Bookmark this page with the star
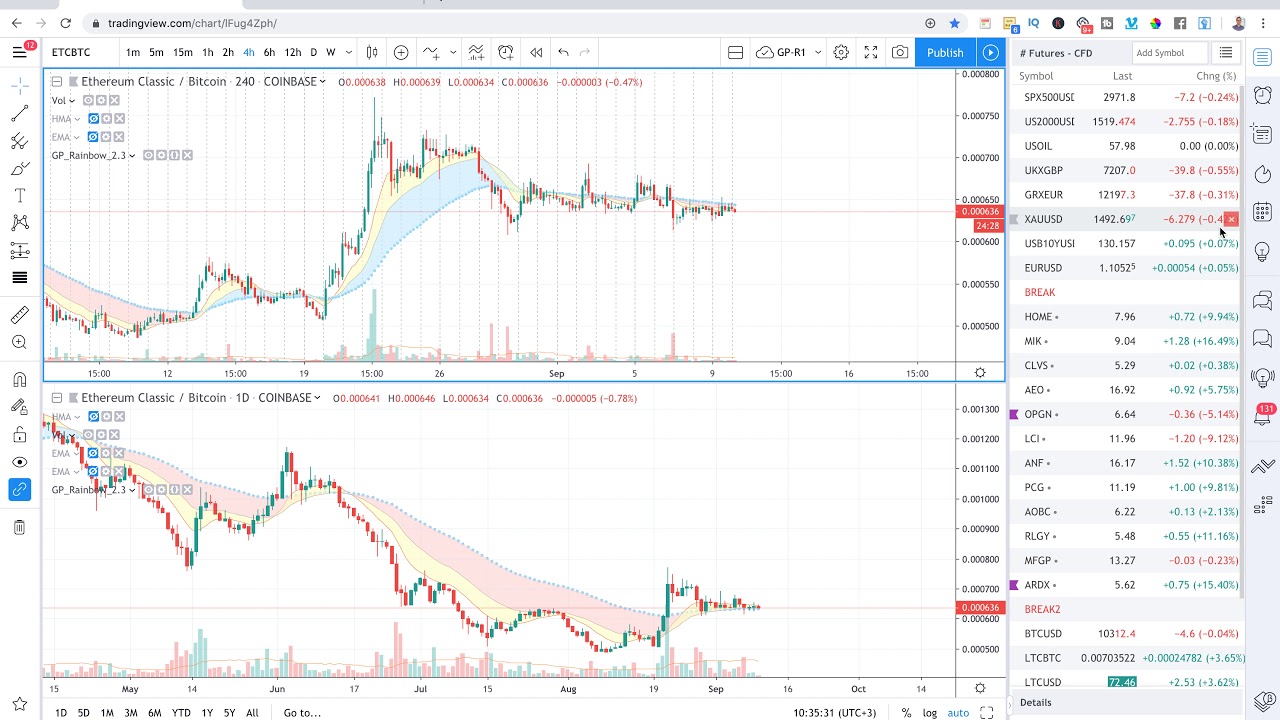This screenshot has height=720, width=1280. pyautogui.click(x=955, y=23)
